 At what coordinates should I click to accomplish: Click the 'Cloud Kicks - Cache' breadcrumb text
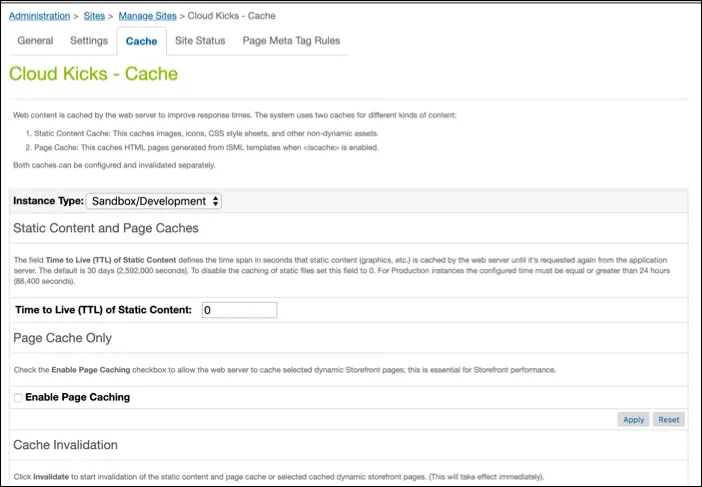pyautogui.click(x=231, y=16)
